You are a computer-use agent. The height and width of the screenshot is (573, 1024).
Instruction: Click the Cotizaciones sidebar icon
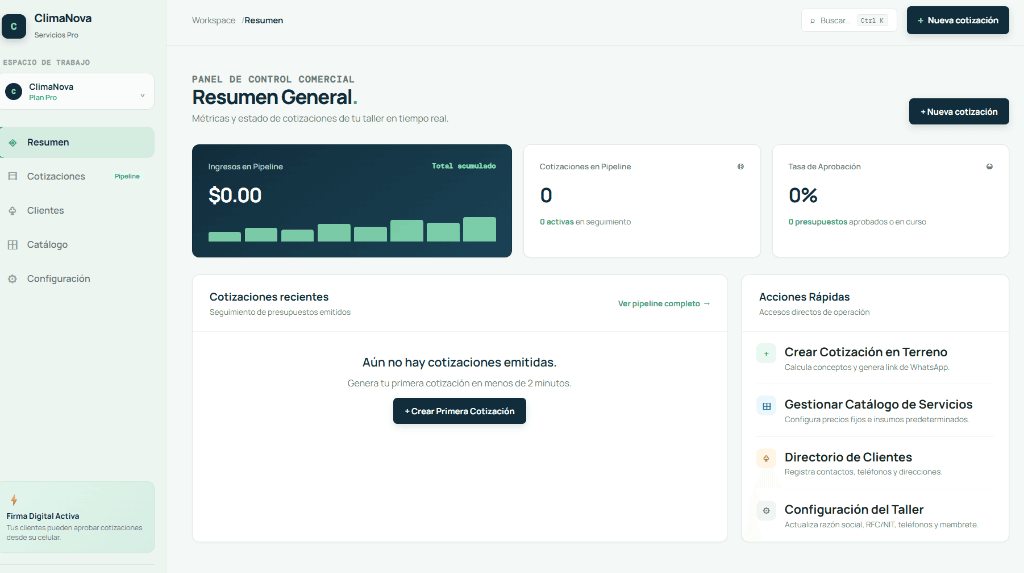[x=12, y=176]
